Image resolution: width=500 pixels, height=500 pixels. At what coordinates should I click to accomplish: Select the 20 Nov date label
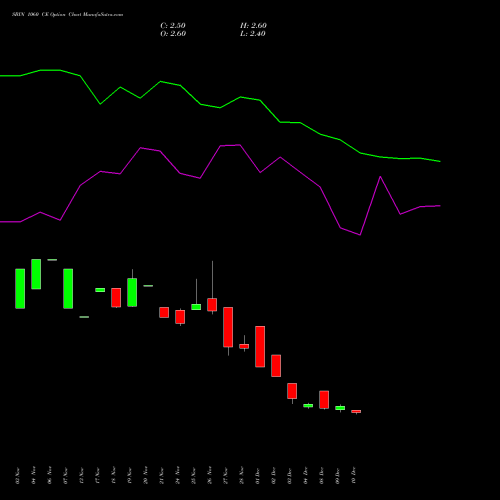pyautogui.click(x=146, y=475)
